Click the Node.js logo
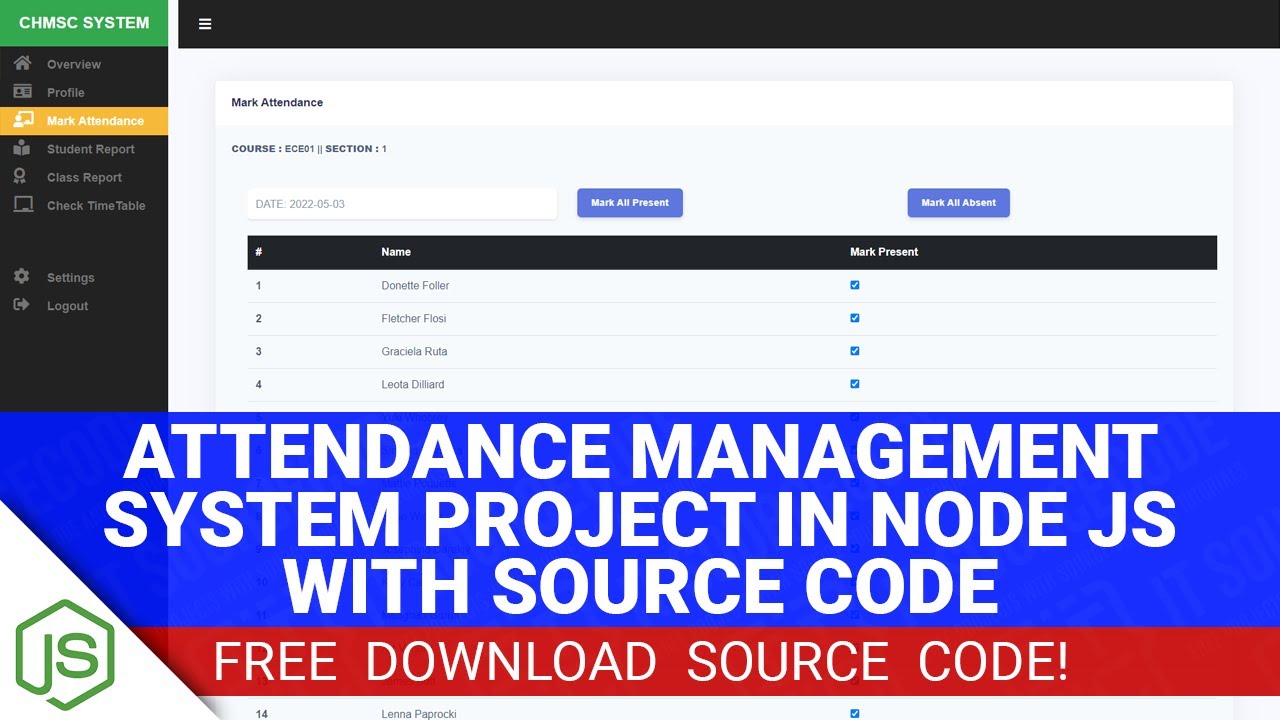The height and width of the screenshot is (720, 1280). click(x=65, y=655)
